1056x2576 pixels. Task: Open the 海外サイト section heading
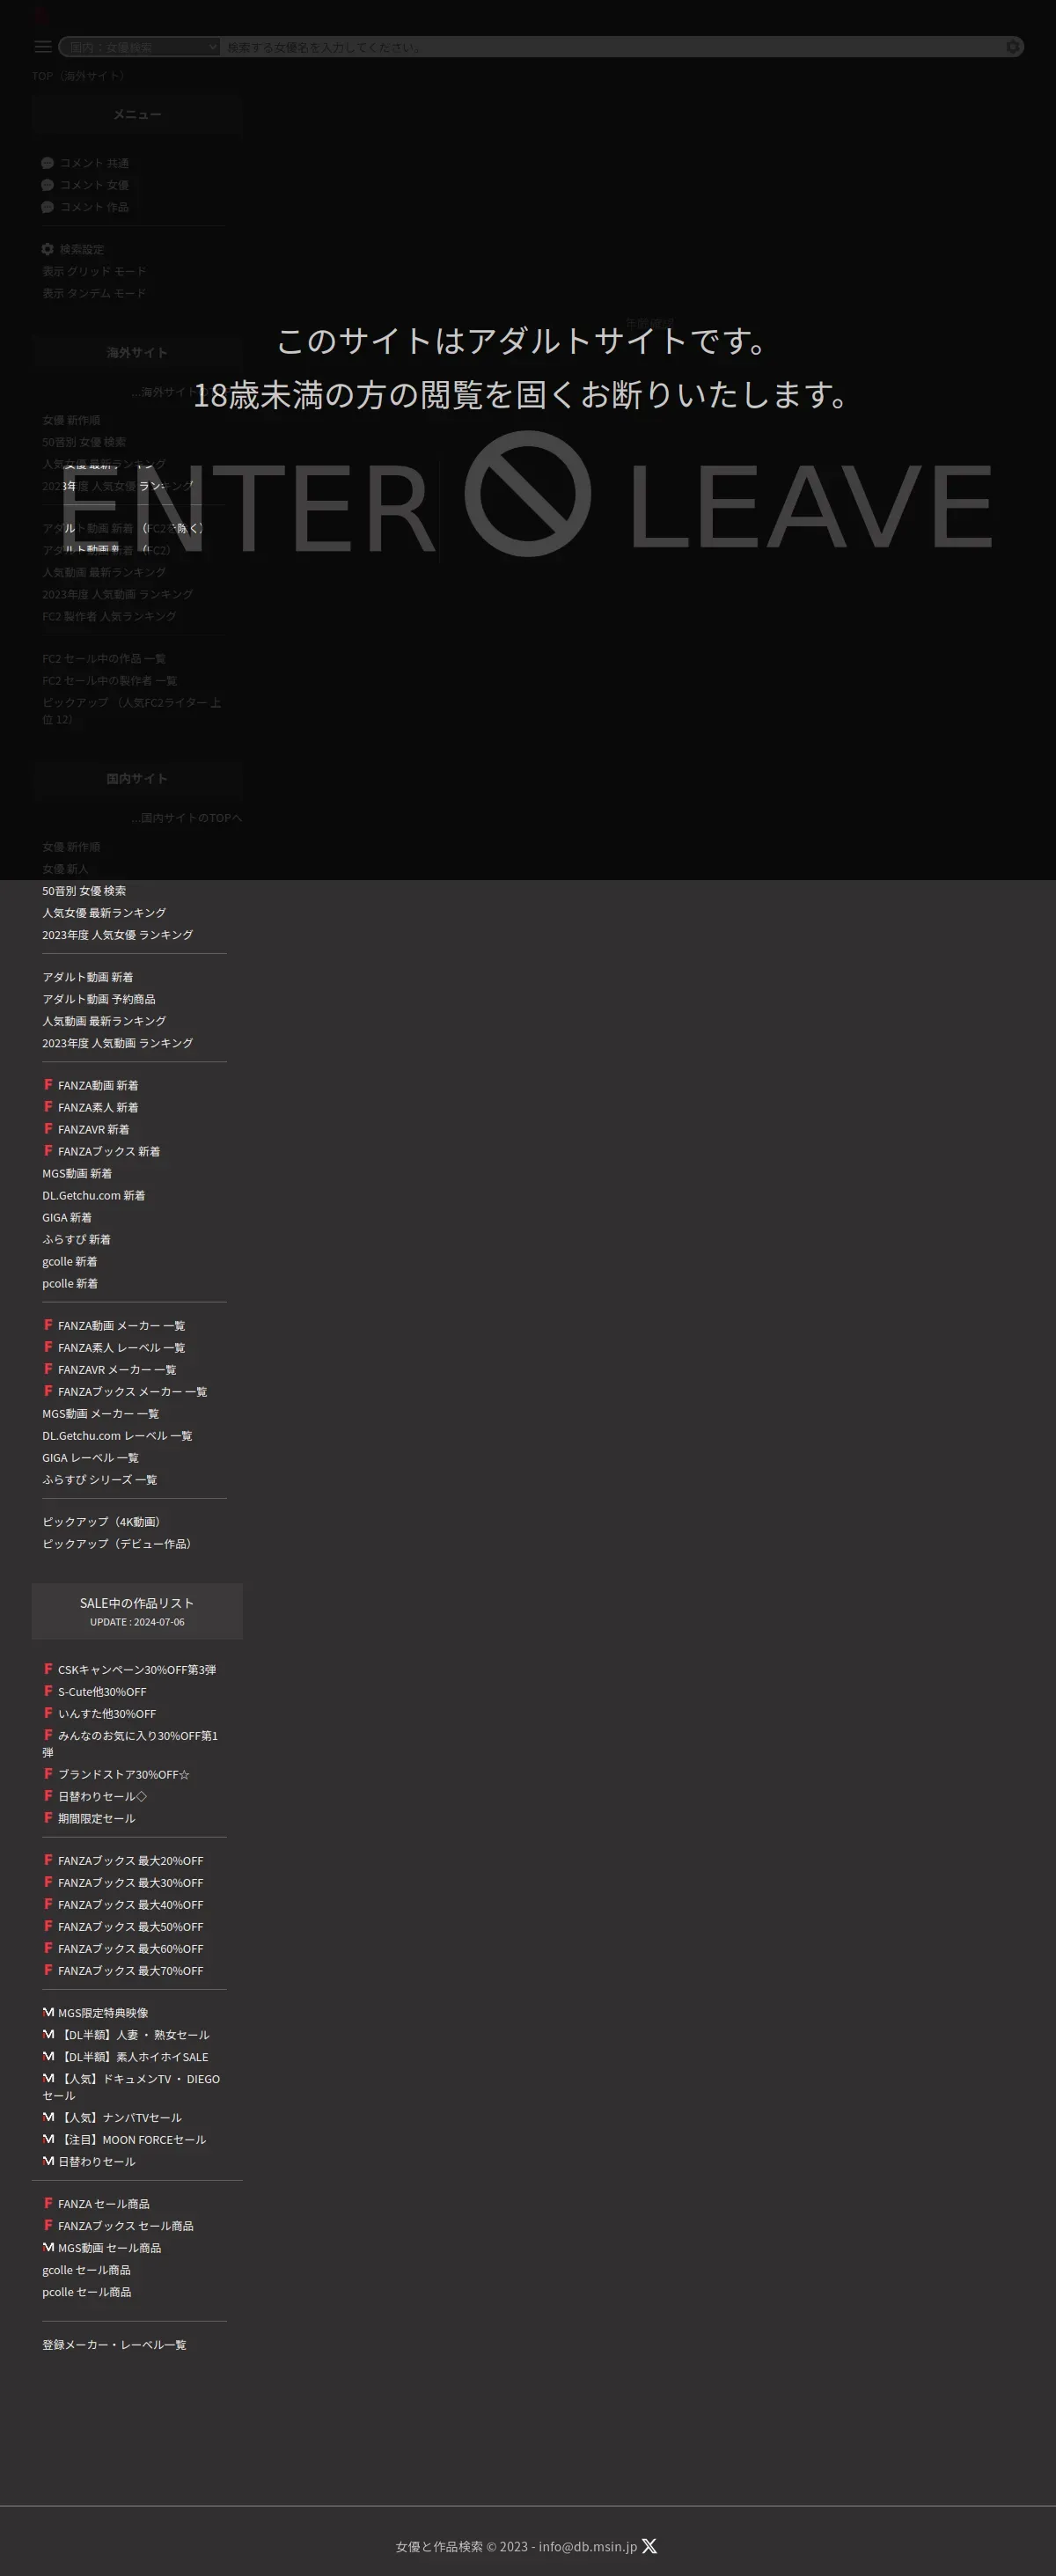137,352
